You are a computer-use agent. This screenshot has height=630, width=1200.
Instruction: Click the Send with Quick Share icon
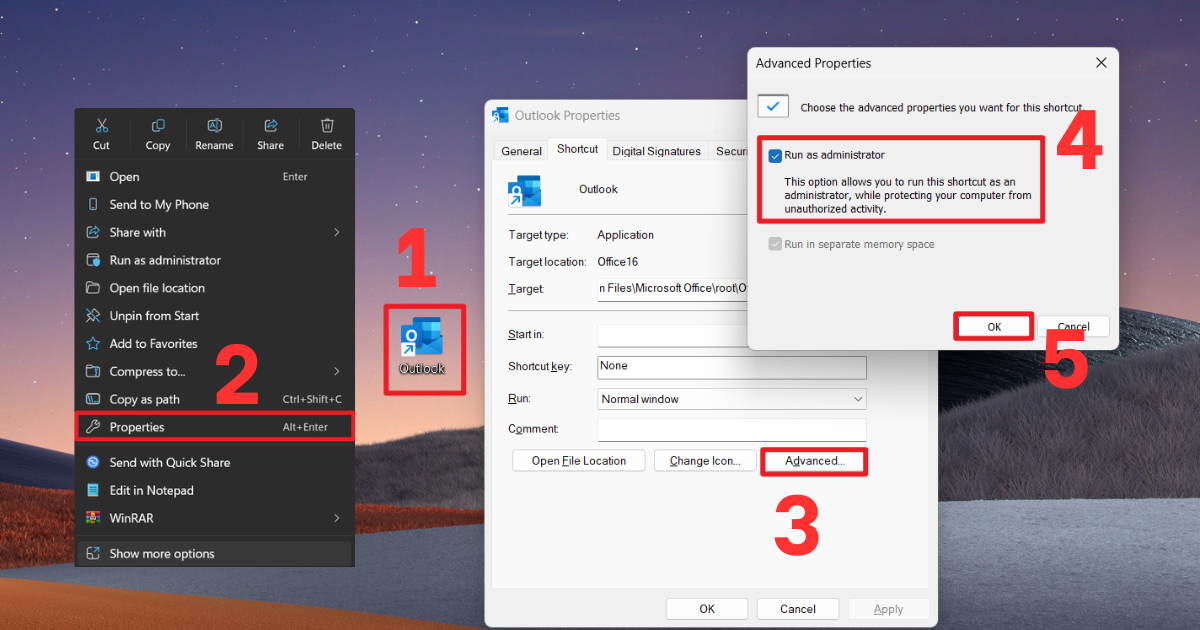pos(92,462)
